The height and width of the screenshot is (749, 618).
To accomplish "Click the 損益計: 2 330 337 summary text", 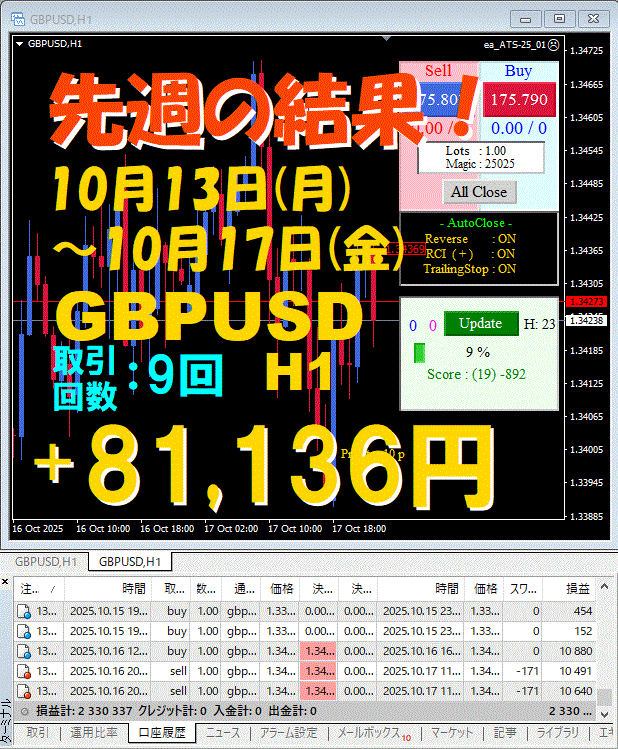I will pos(84,711).
